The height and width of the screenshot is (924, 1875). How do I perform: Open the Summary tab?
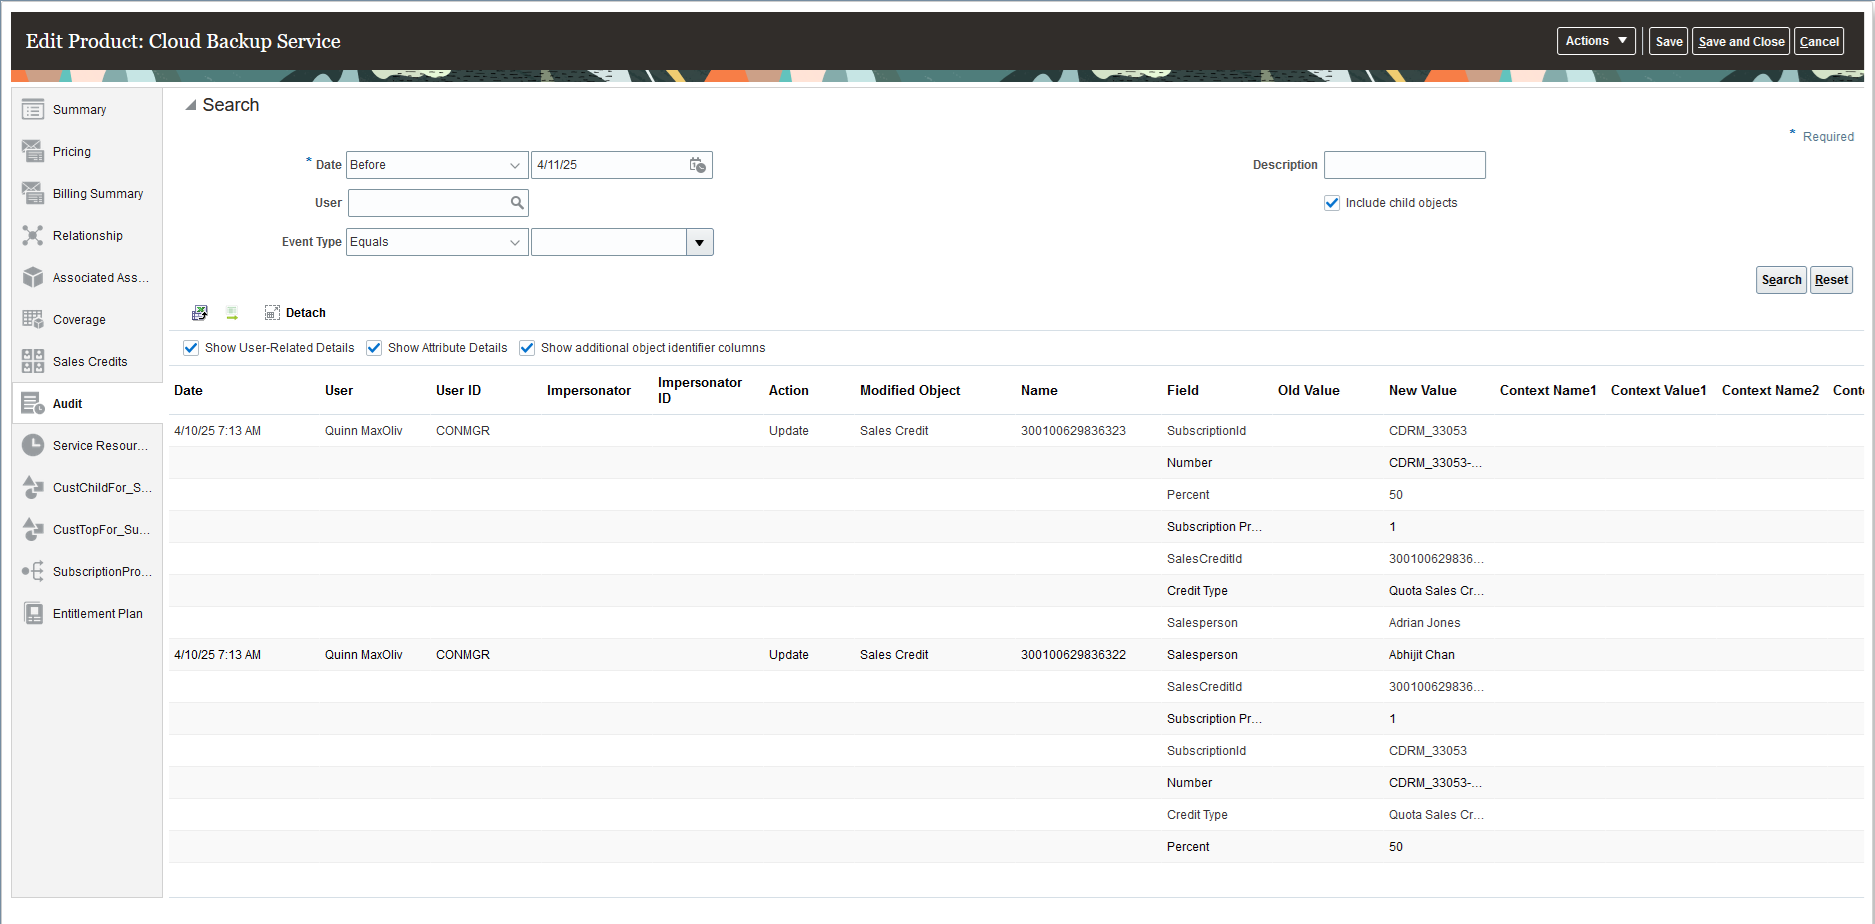click(x=79, y=110)
